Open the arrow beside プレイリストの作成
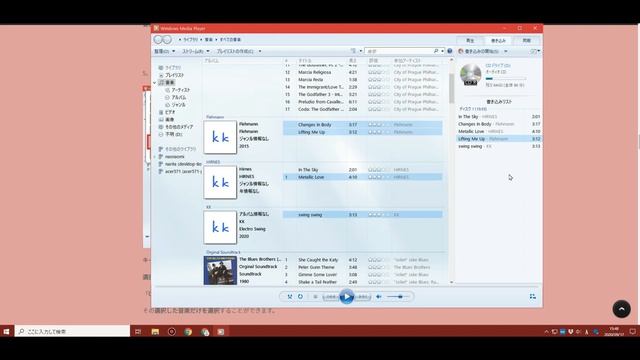This screenshot has width=640, height=360. tap(260, 51)
